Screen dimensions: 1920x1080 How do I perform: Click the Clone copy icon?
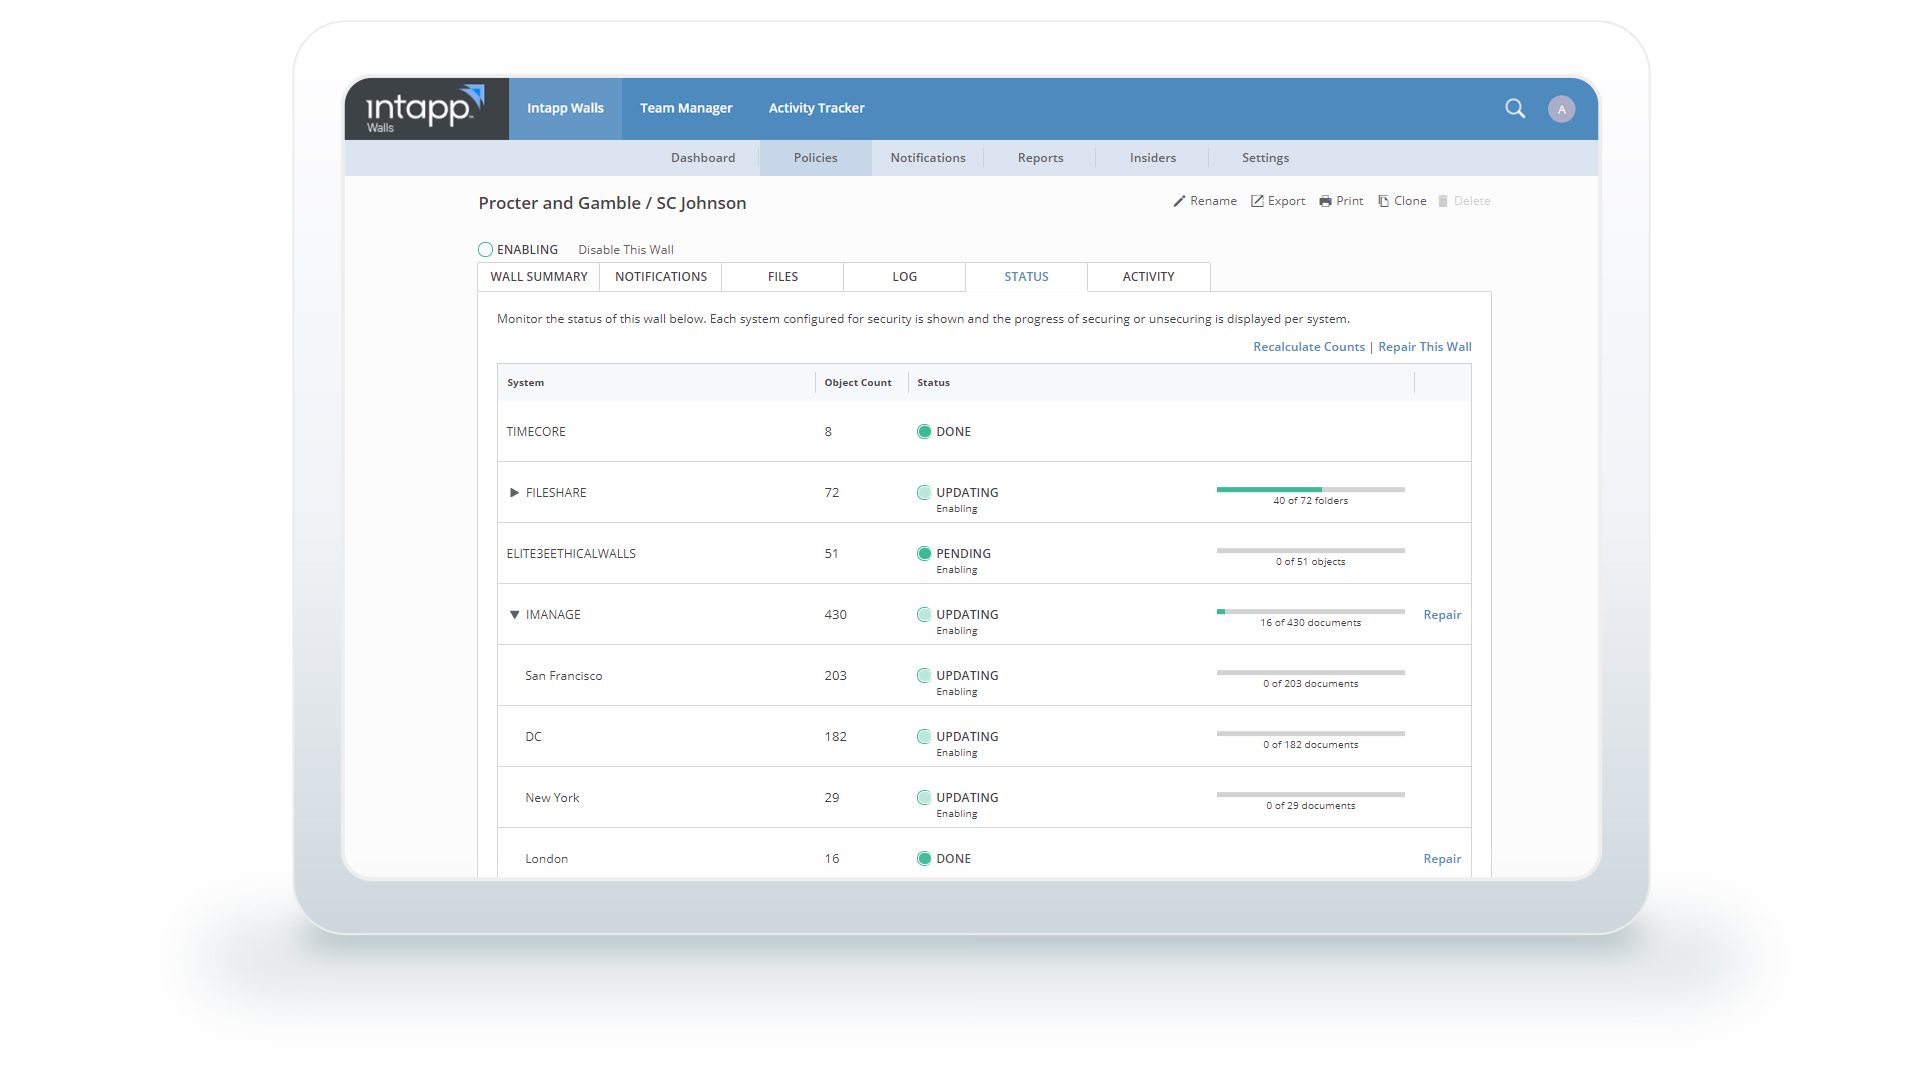(x=1383, y=201)
